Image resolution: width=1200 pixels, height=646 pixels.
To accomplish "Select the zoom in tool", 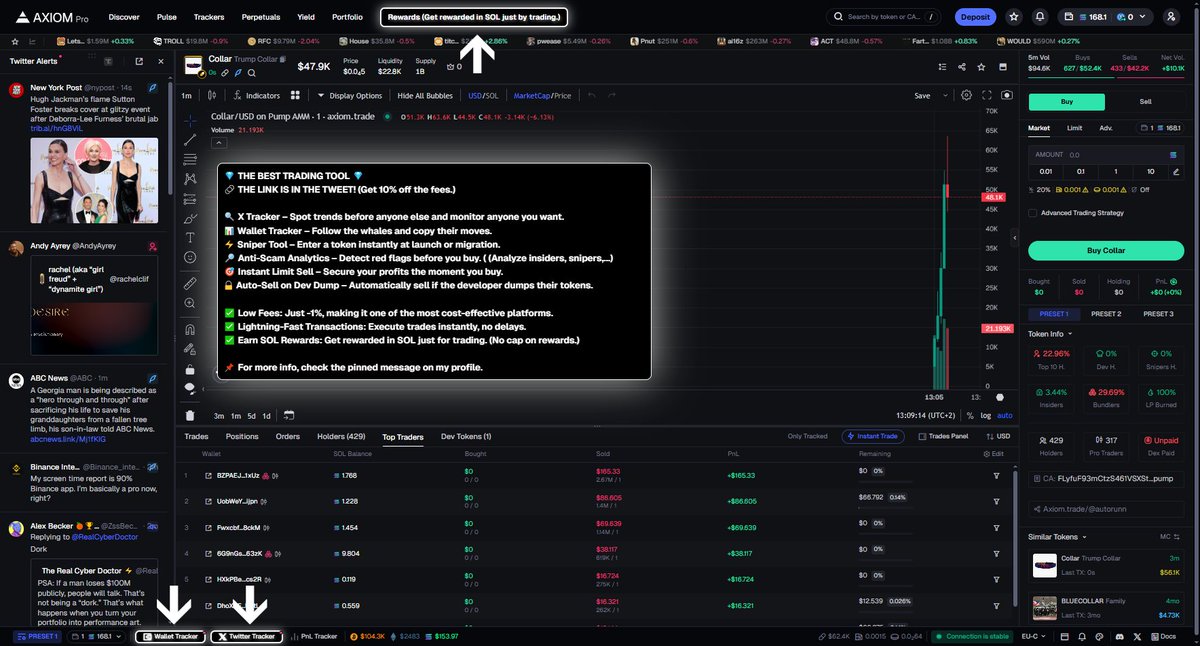I will click(190, 302).
